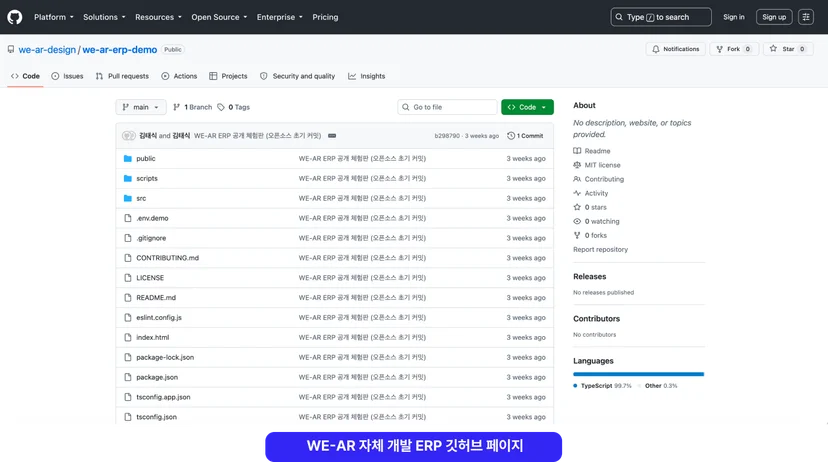Viewport: 828px width, 462px height.
Task: View the 0 Tags link
Action: (x=233, y=107)
